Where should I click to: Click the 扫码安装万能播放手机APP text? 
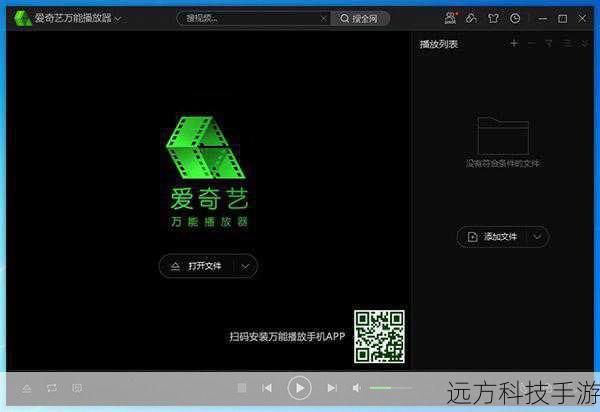(x=287, y=337)
